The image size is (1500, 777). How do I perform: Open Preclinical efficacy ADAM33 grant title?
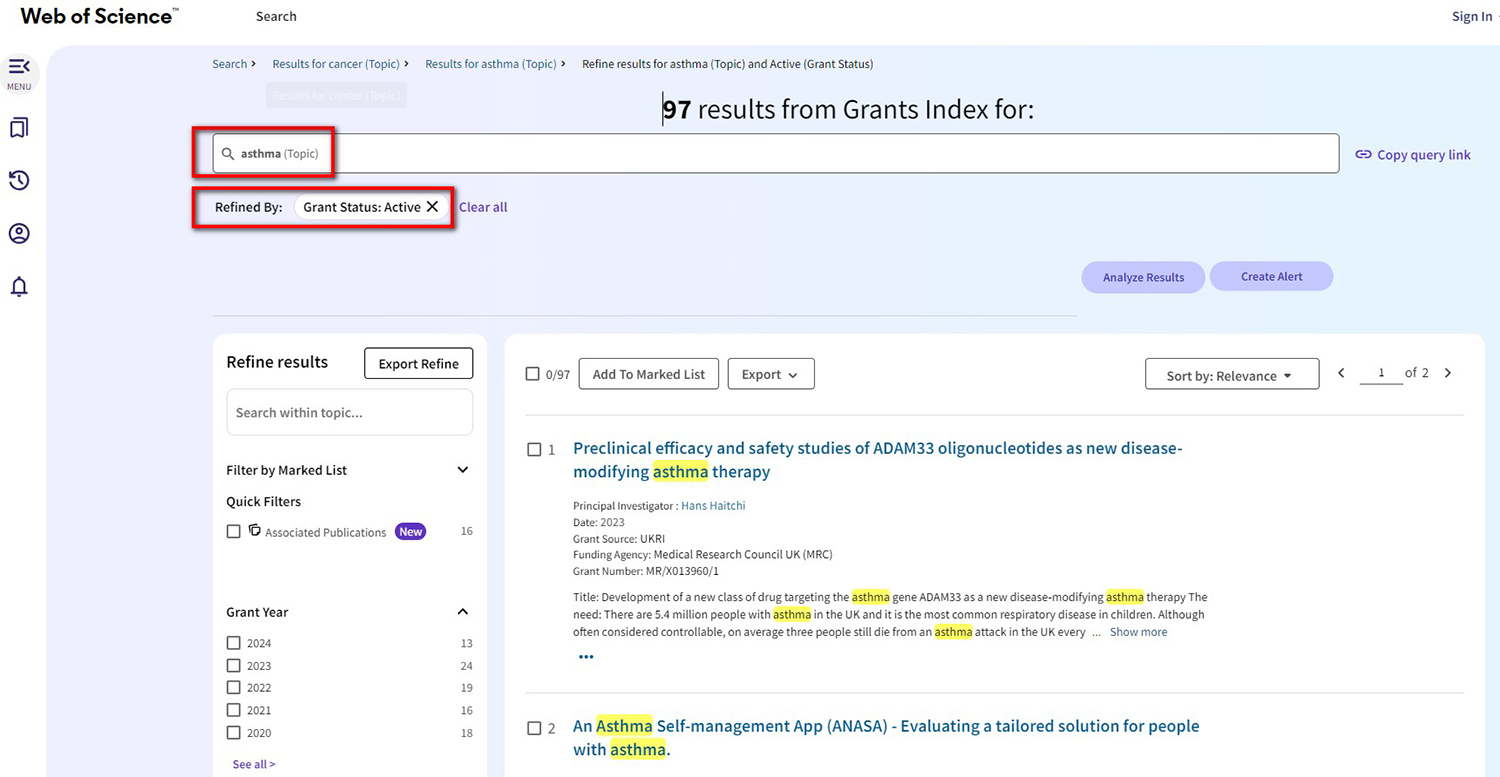pyautogui.click(x=877, y=460)
